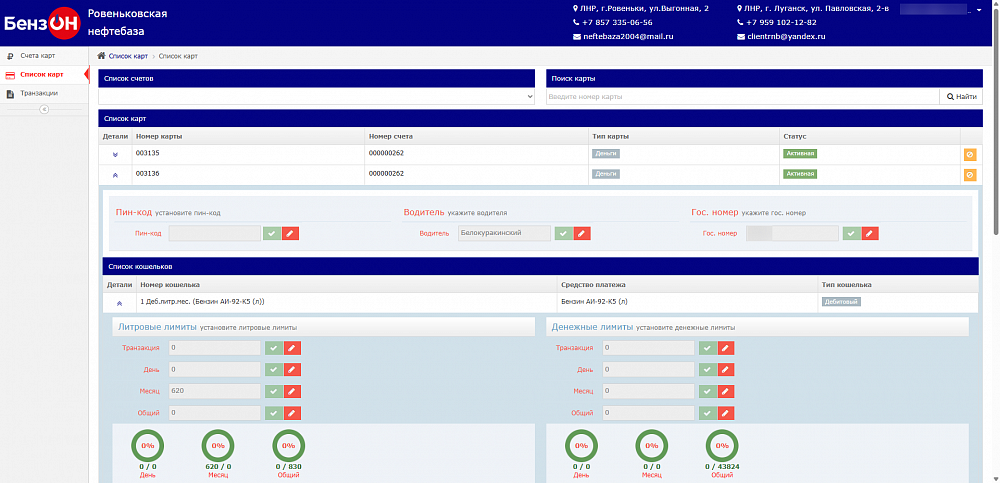The height and width of the screenshot is (483, 1000).
Task: Confirm the money День limit with green check
Action: click(x=707, y=369)
